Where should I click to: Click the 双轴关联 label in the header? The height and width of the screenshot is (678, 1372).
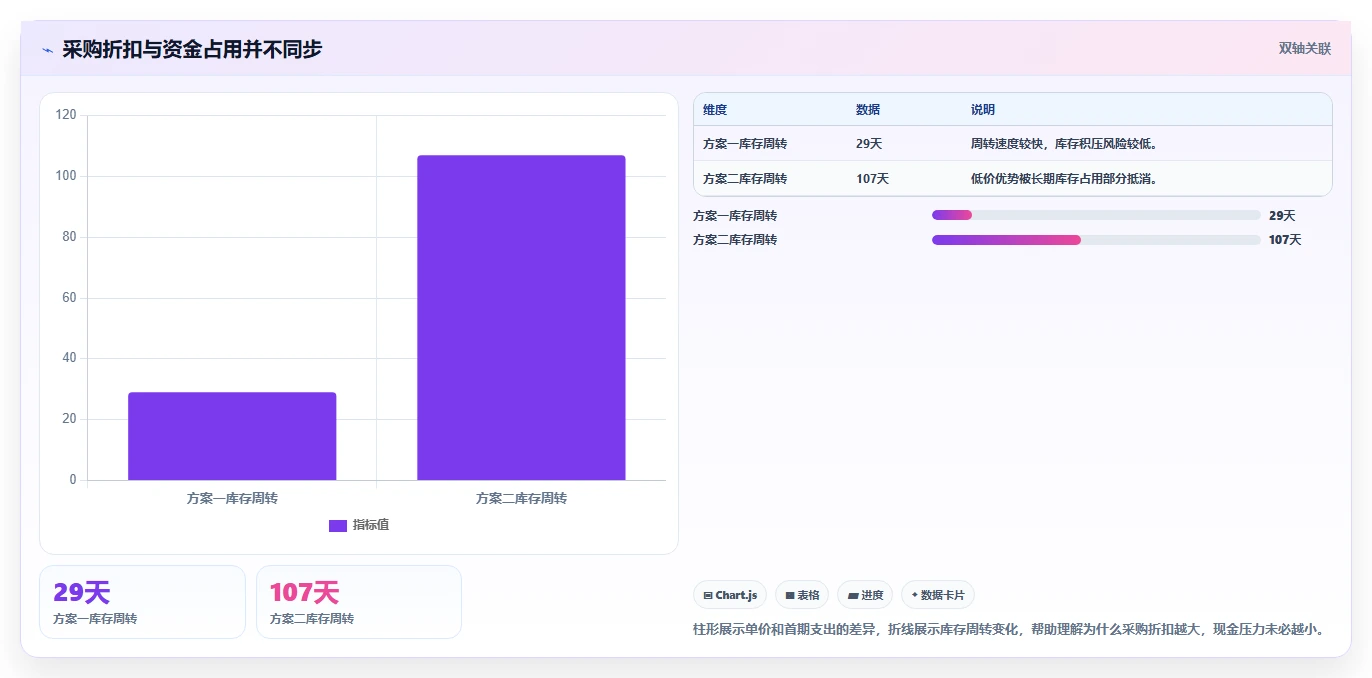(1305, 48)
